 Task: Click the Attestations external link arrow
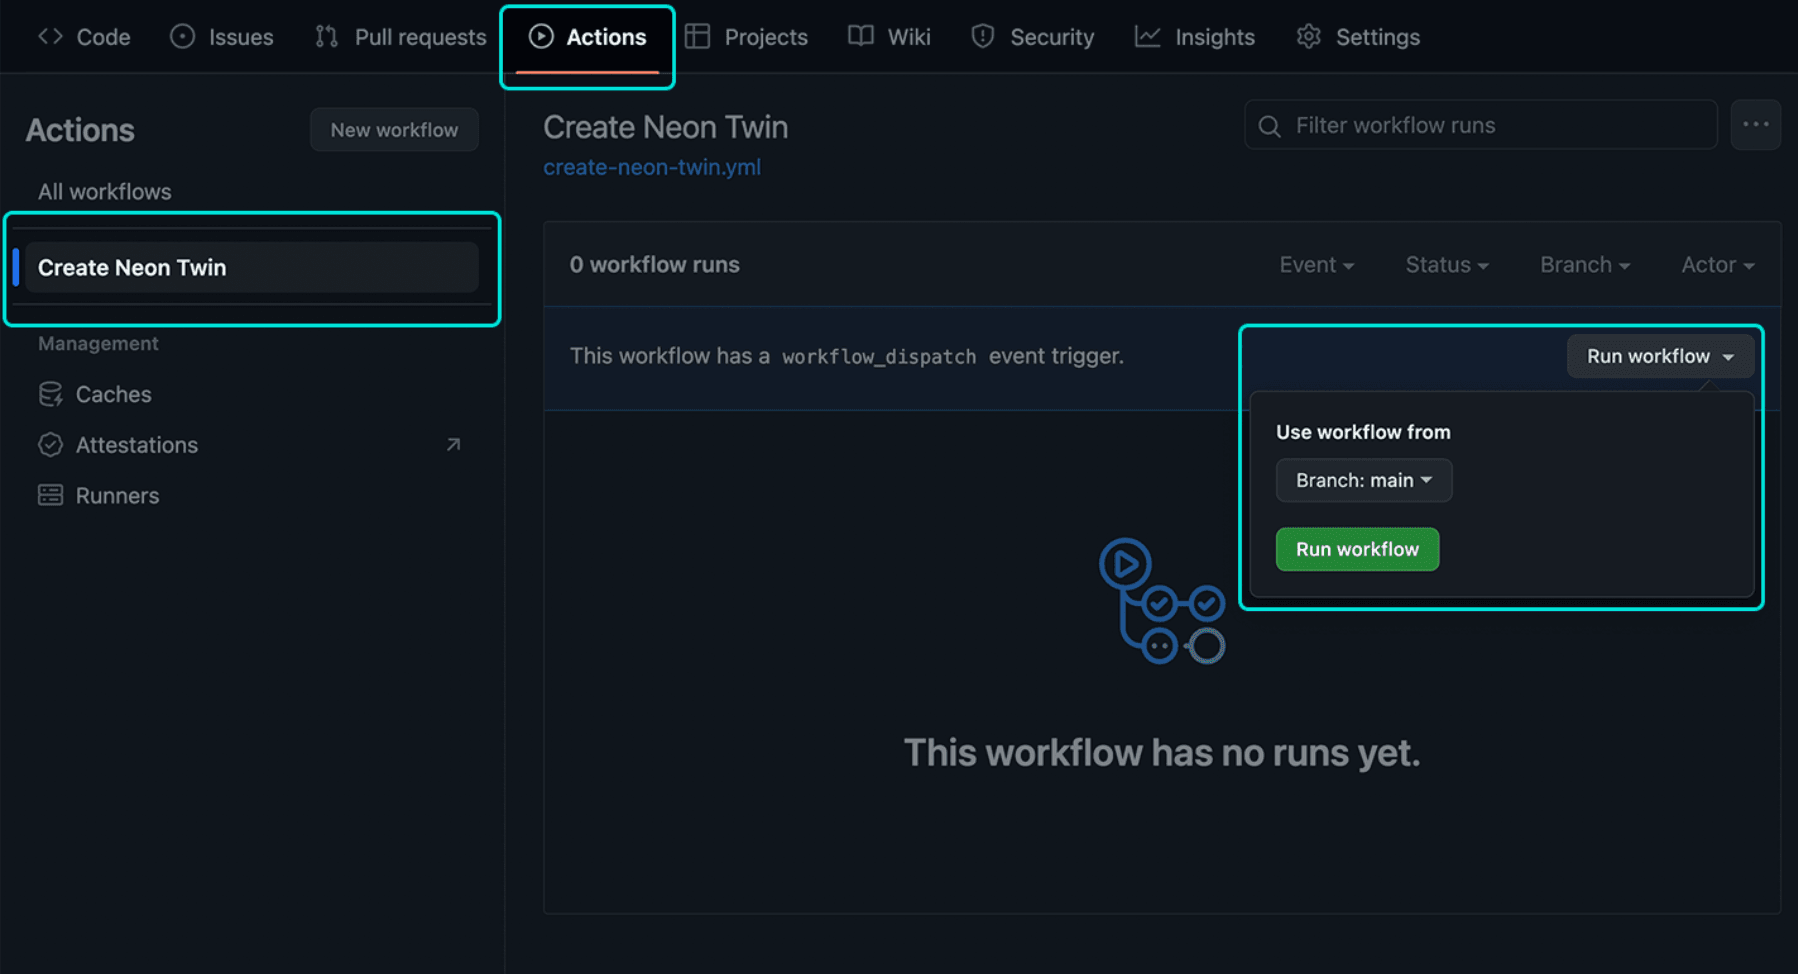(x=453, y=445)
